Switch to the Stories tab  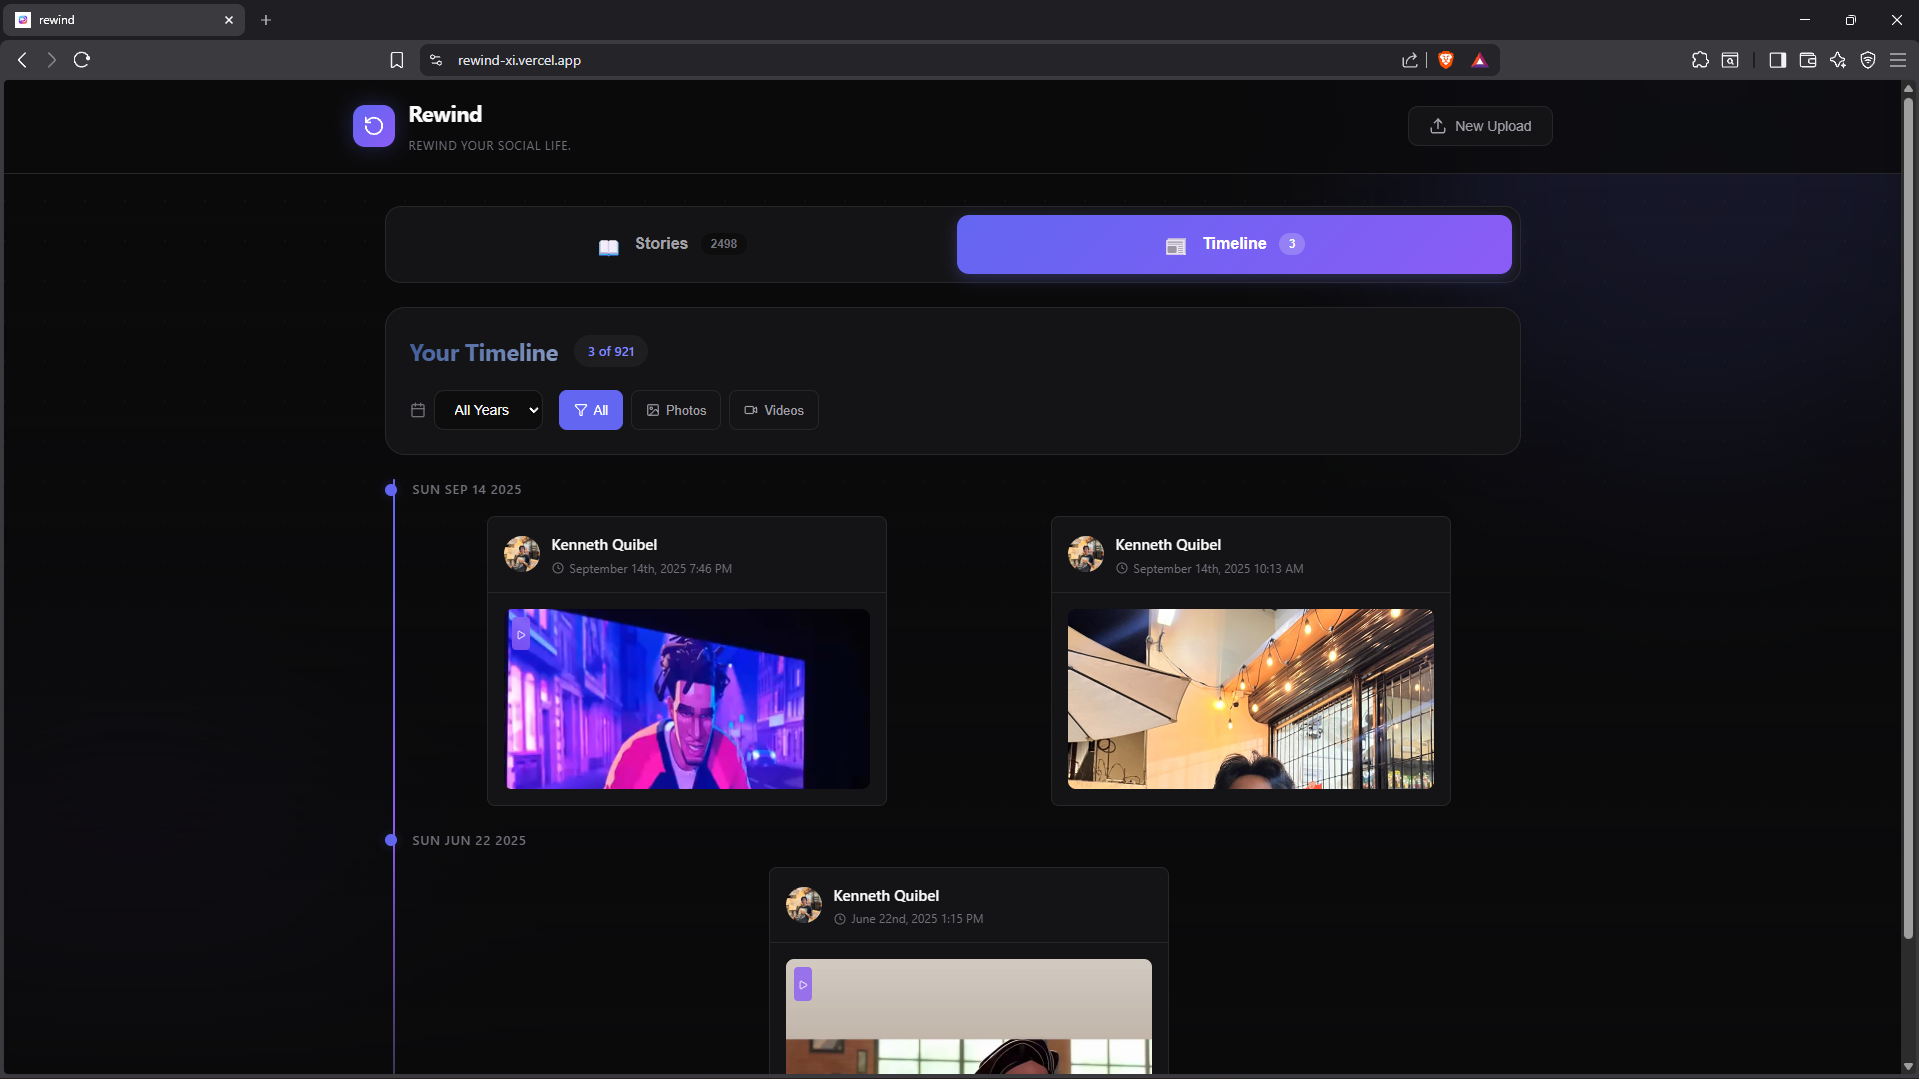(x=661, y=243)
